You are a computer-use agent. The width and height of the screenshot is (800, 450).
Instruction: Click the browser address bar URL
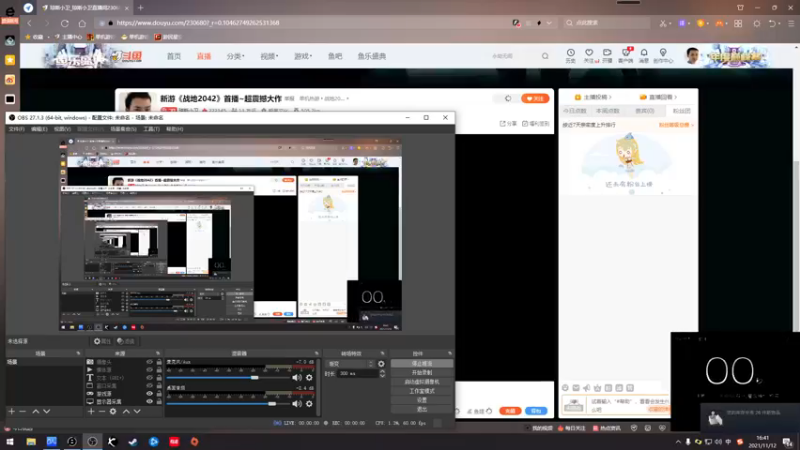(x=198, y=23)
